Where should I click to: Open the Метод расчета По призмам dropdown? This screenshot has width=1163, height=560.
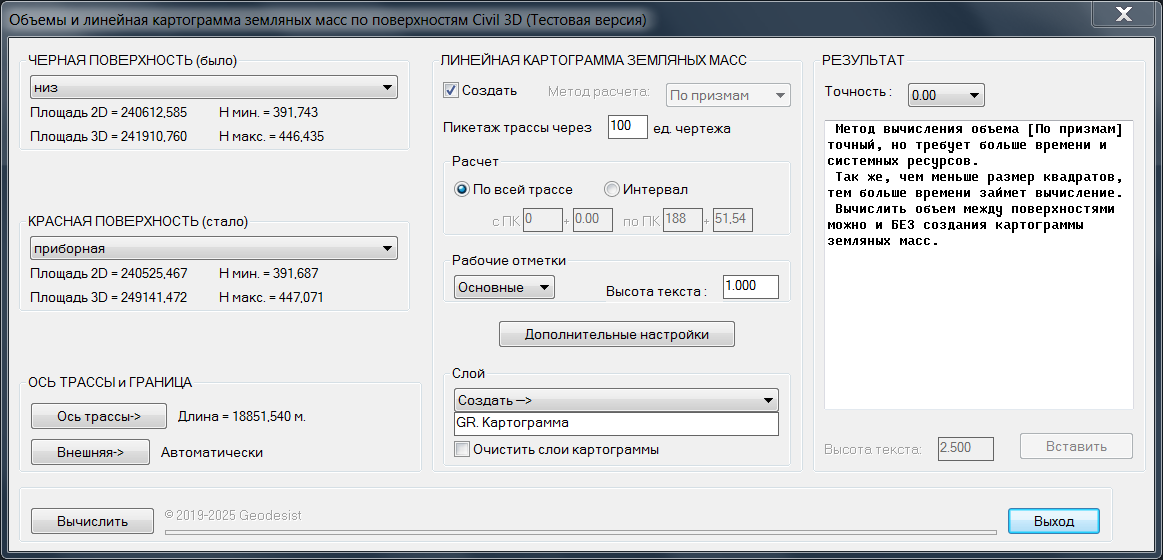pos(727,95)
